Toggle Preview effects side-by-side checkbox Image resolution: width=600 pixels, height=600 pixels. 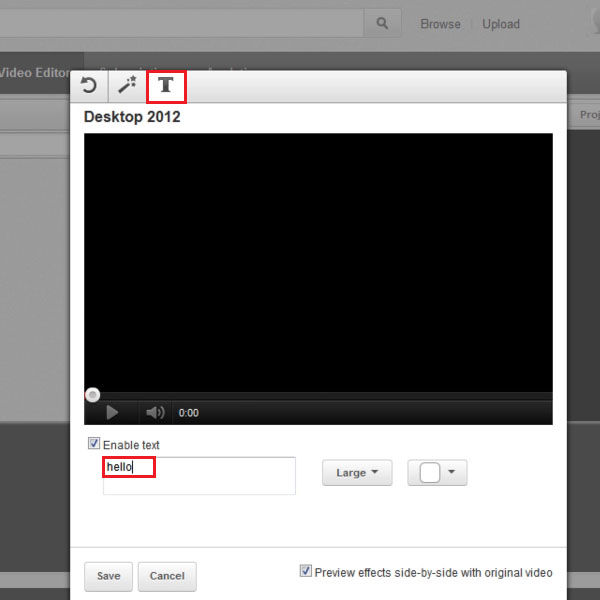[305, 571]
